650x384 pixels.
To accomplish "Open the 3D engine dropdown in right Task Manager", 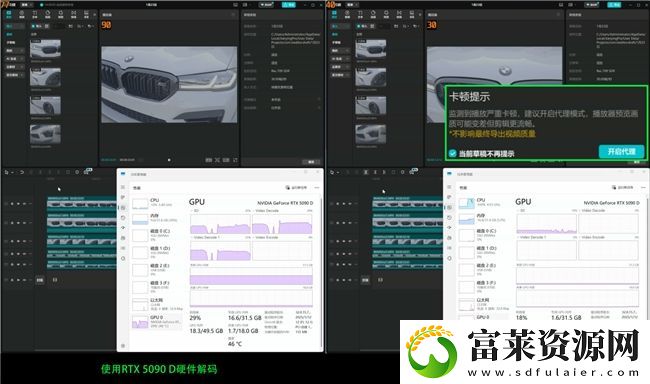I will [x=521, y=211].
